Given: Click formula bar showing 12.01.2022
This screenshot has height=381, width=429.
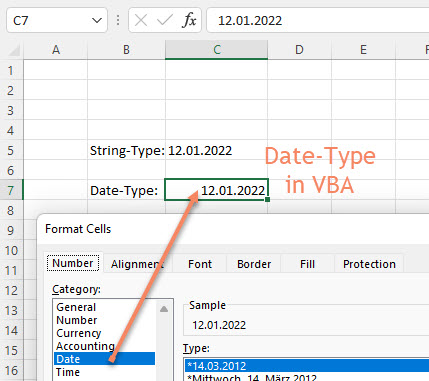Looking at the screenshot, I should [318, 21].
